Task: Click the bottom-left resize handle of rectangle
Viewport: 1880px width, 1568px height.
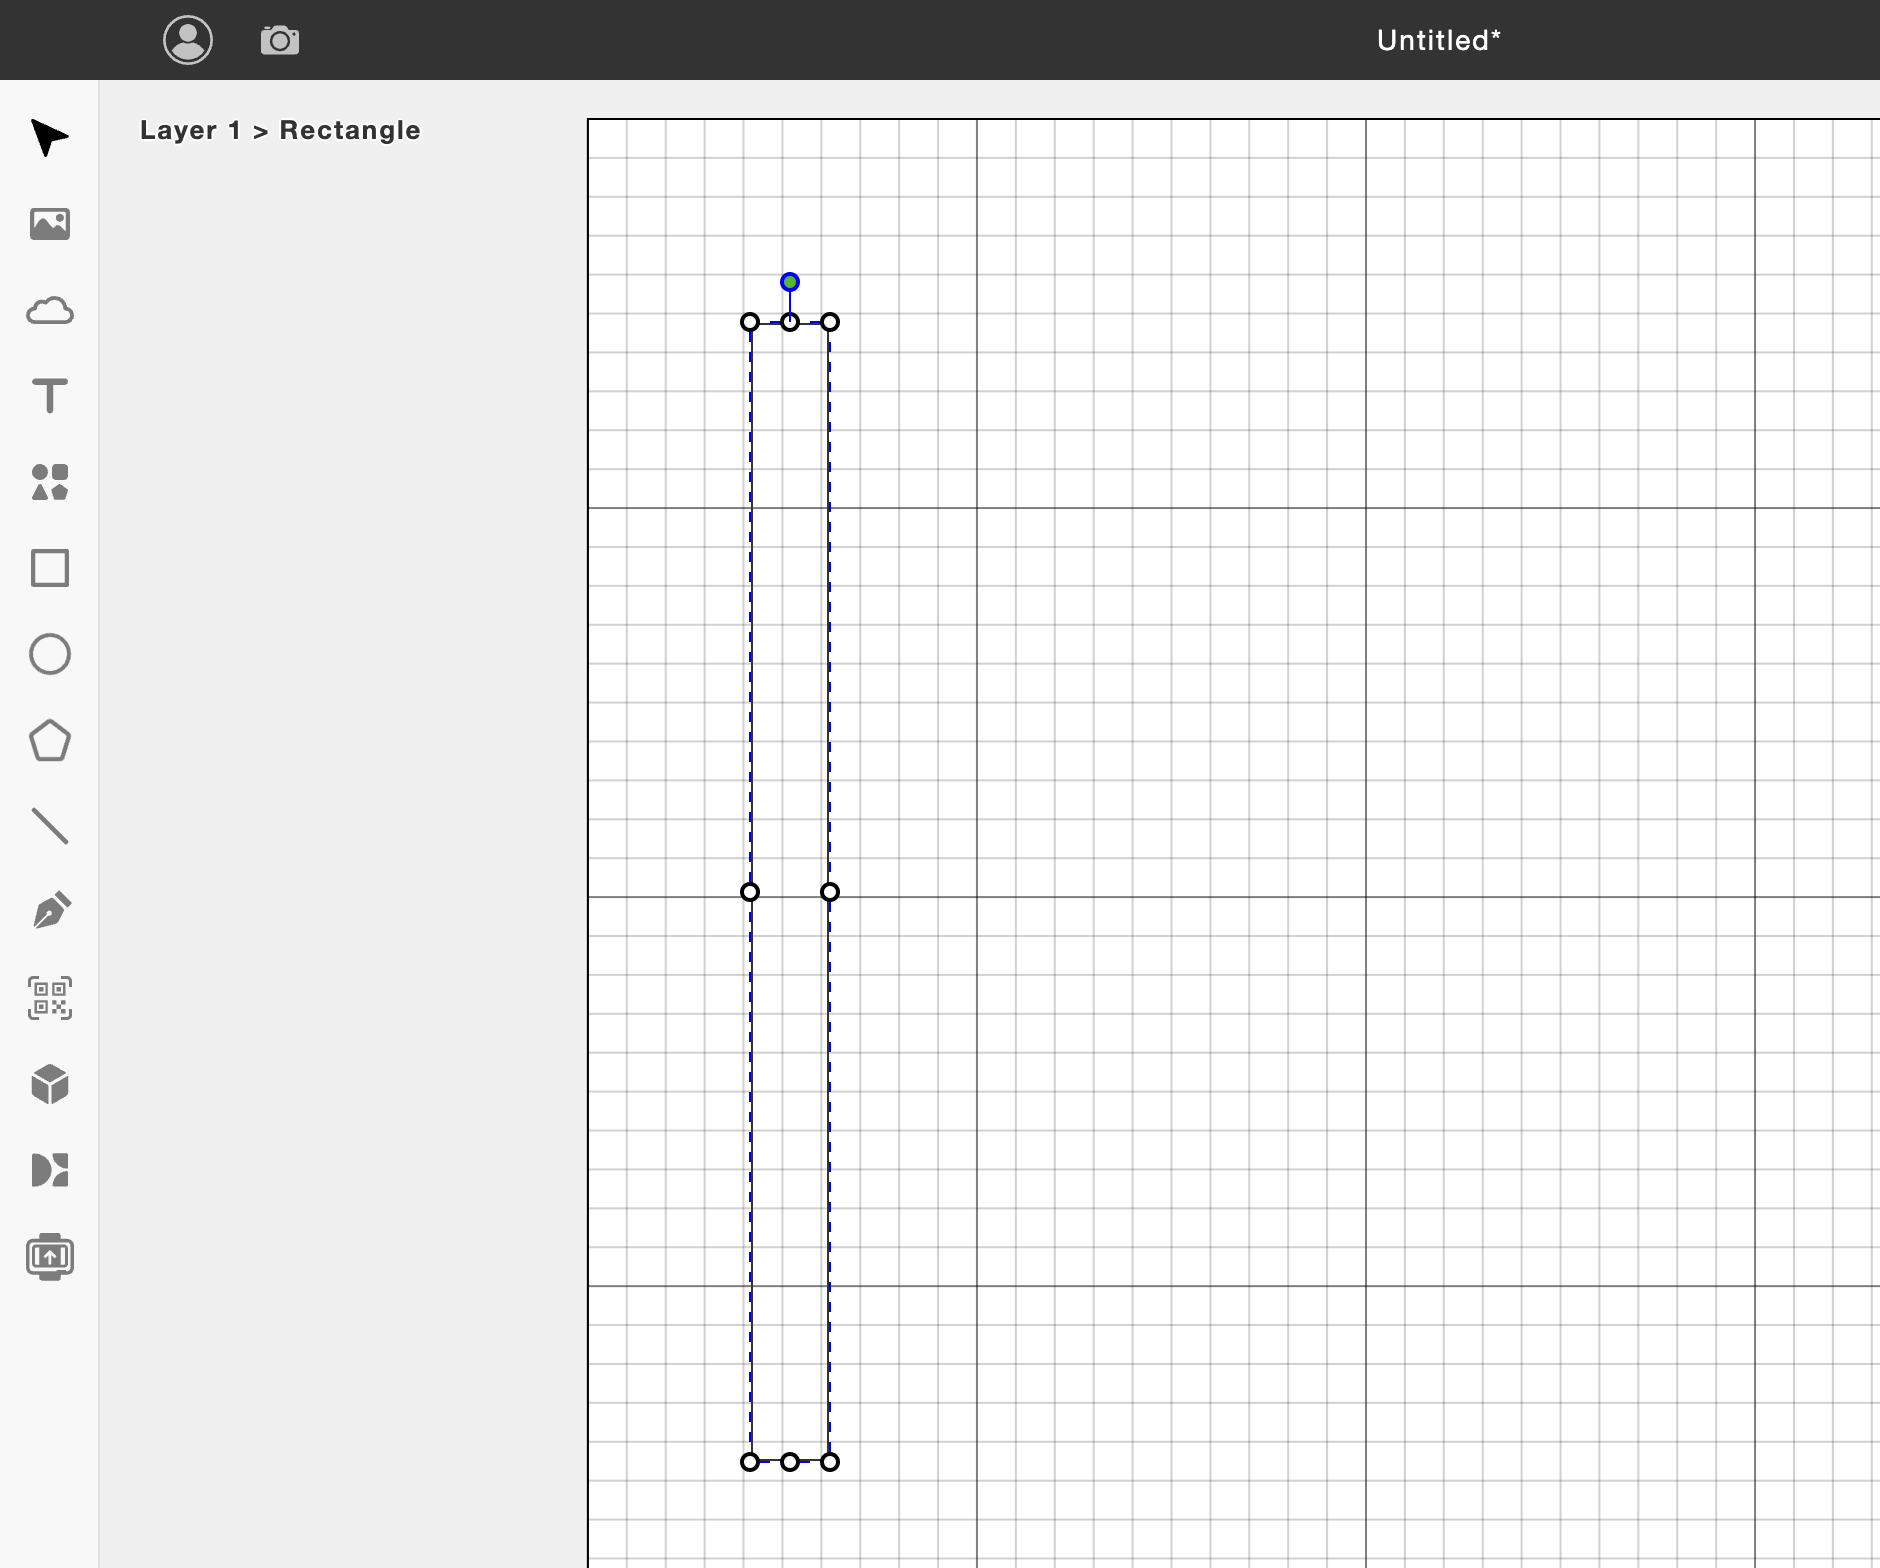Action: 750,1462
